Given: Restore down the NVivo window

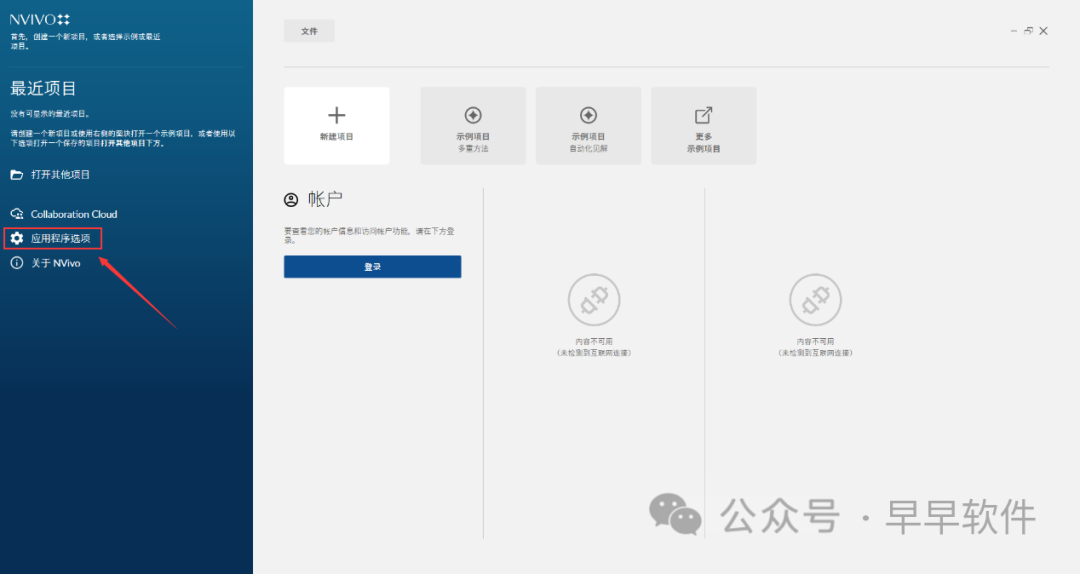Looking at the screenshot, I should click(1028, 31).
